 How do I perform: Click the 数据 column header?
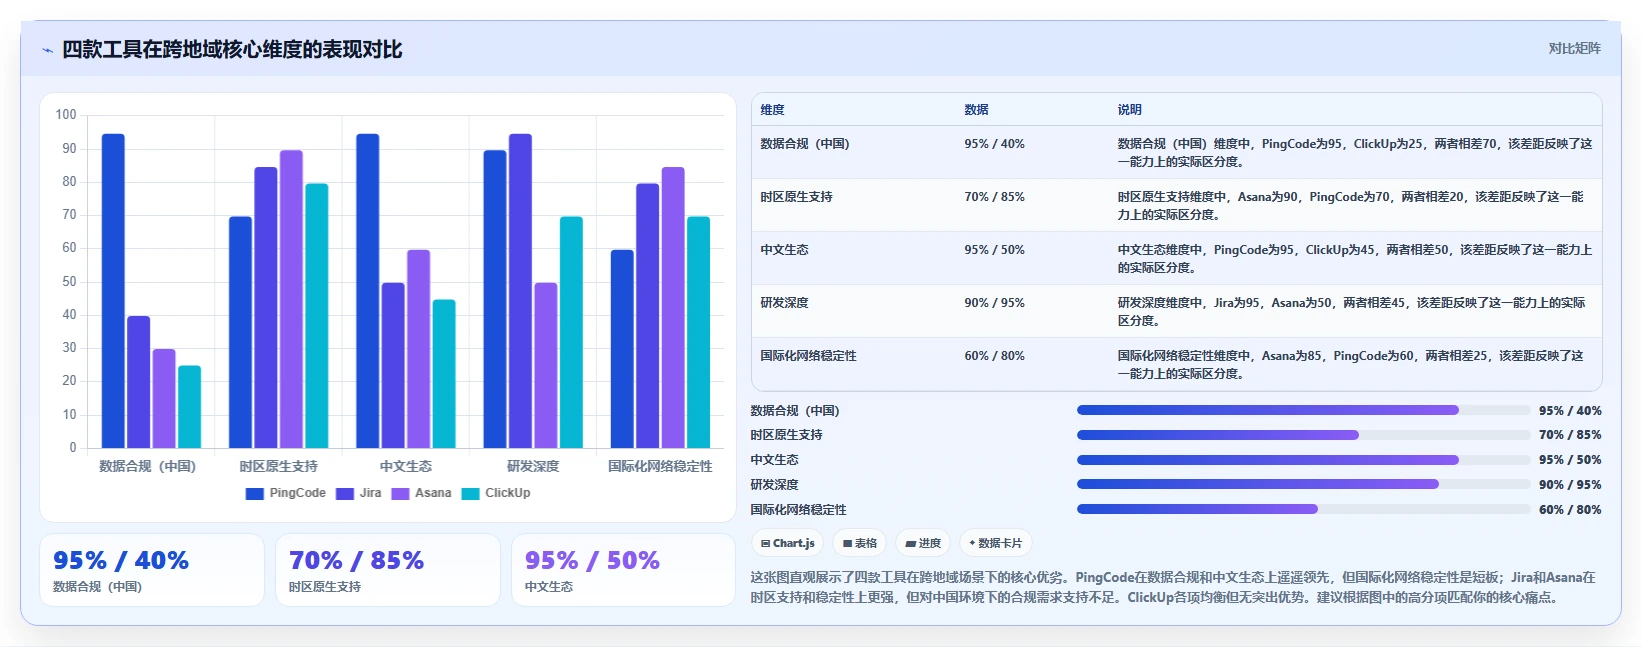click(x=976, y=110)
